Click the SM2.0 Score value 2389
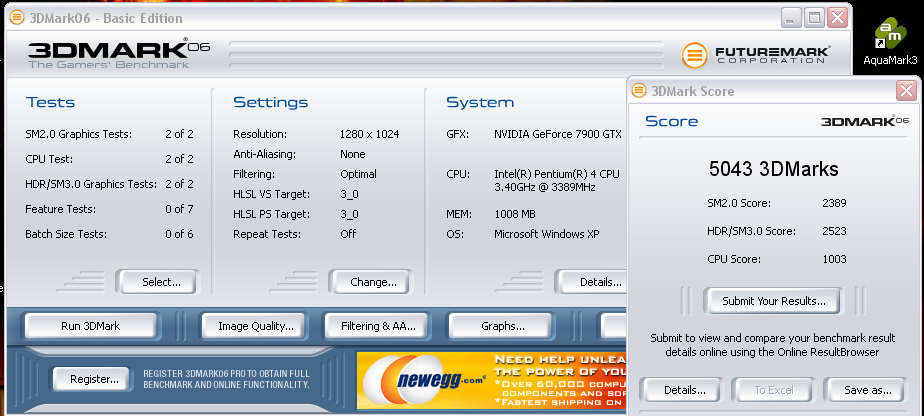Screen dimensions: 924x416 [834, 203]
